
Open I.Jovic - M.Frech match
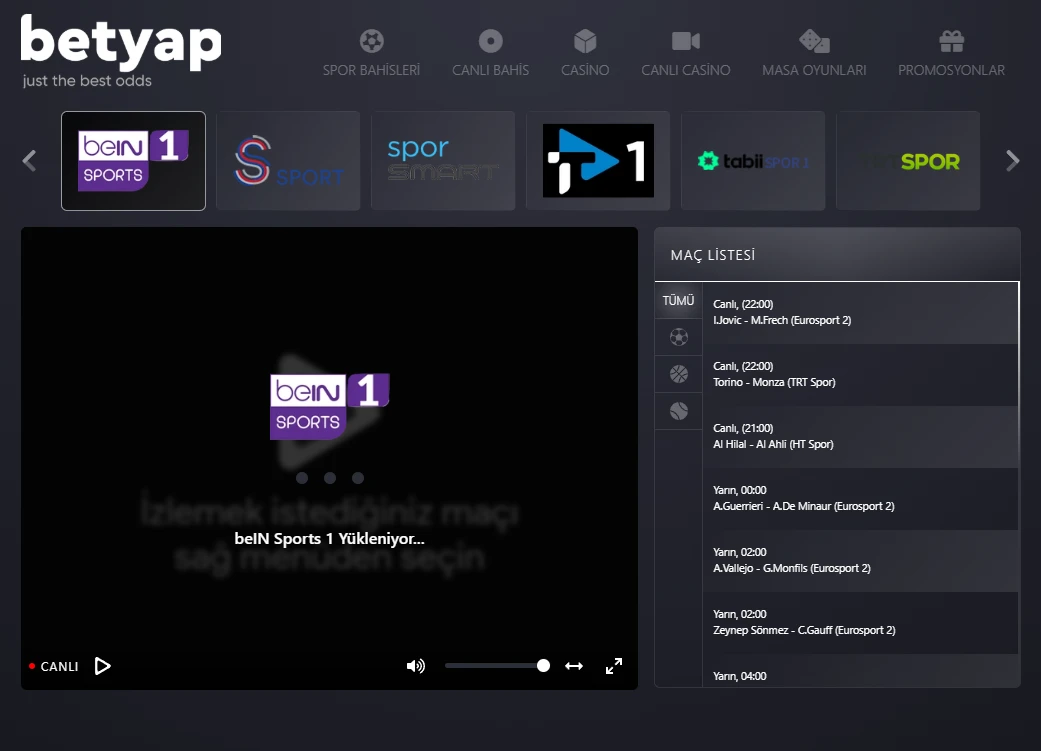(860, 313)
